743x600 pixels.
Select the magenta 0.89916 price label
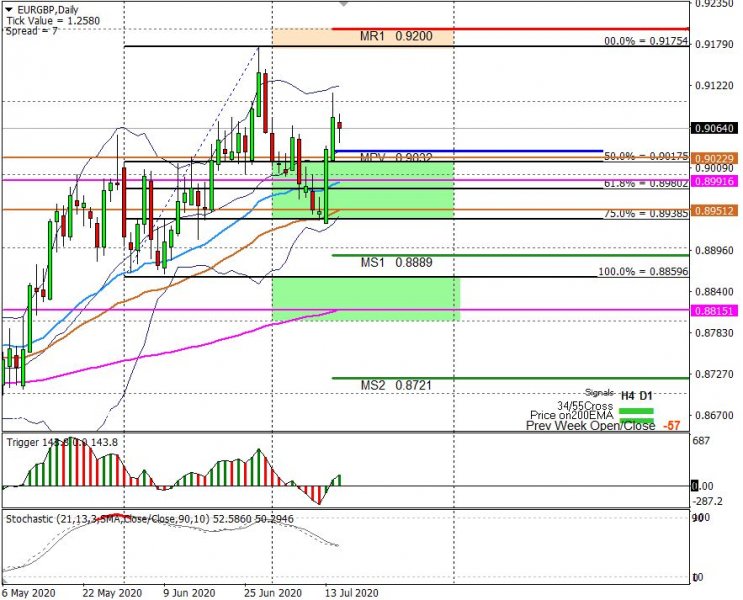click(714, 180)
